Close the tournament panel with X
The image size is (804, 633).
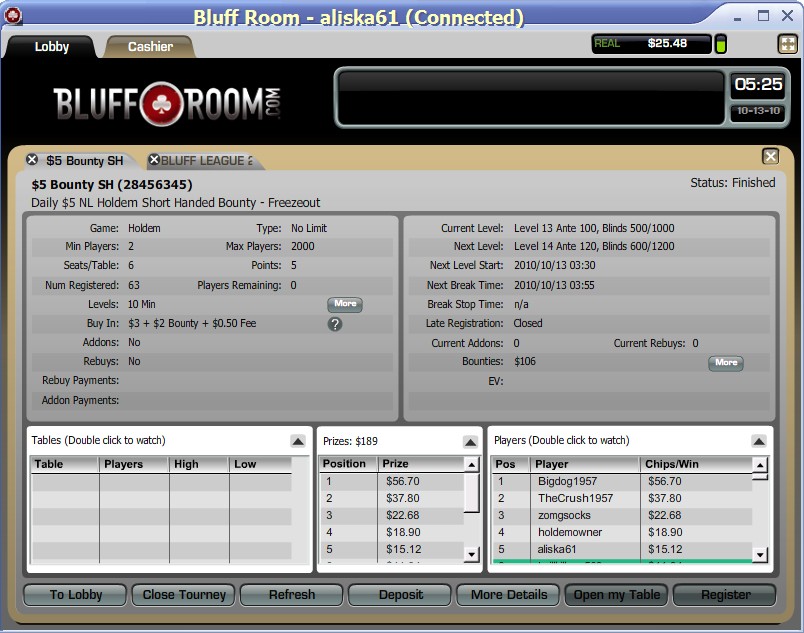point(770,156)
